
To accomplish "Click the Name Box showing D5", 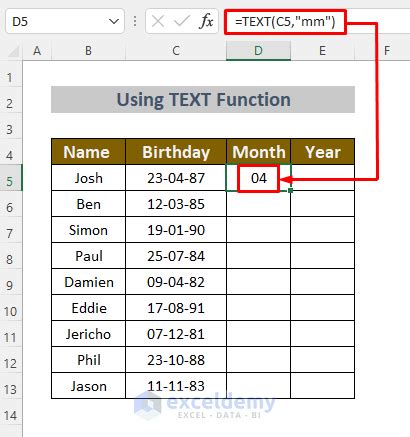I will [x=65, y=22].
